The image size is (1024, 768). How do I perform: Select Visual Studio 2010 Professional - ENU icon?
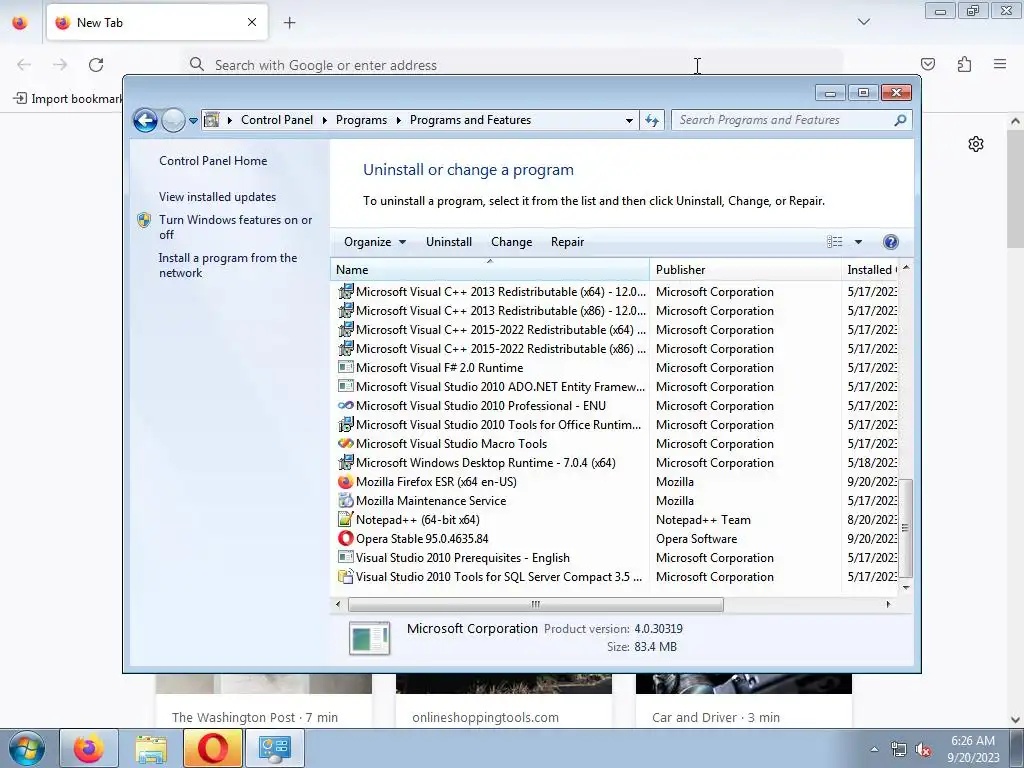[x=345, y=406]
